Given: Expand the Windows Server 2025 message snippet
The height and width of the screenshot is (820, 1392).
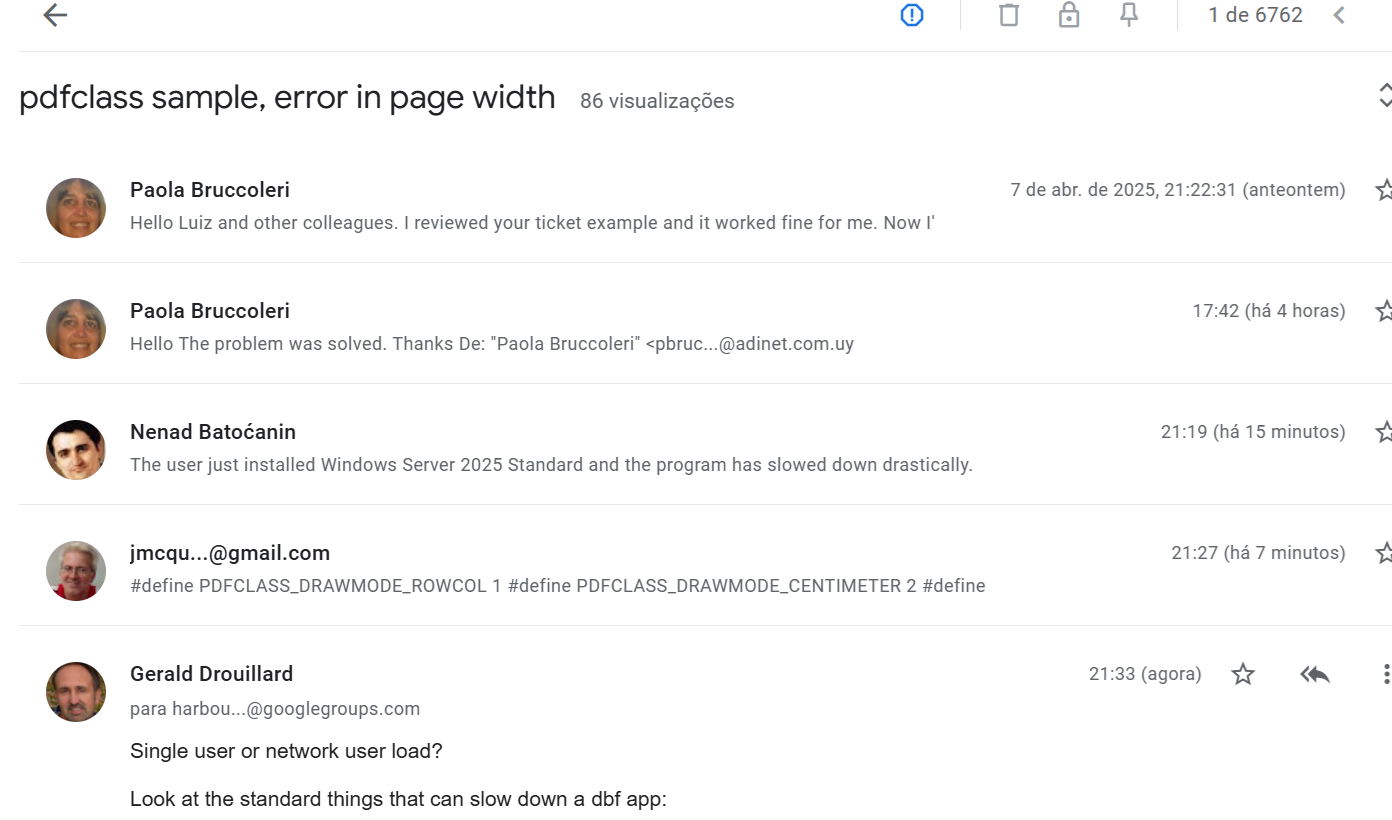Looking at the screenshot, I should (551, 465).
